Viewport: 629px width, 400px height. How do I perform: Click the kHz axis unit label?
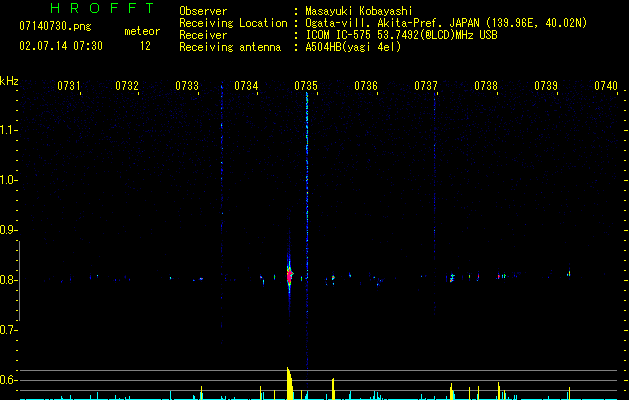pos(9,81)
